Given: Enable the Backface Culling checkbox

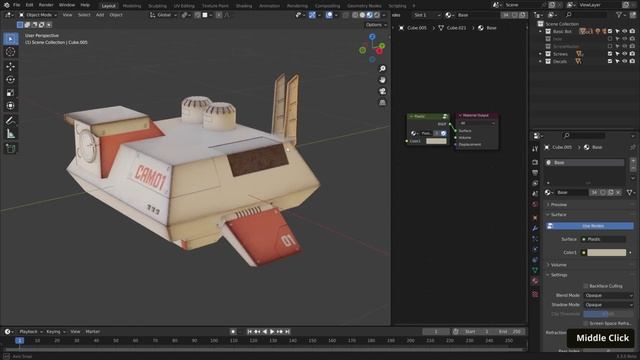Looking at the screenshot, I should [586, 286].
